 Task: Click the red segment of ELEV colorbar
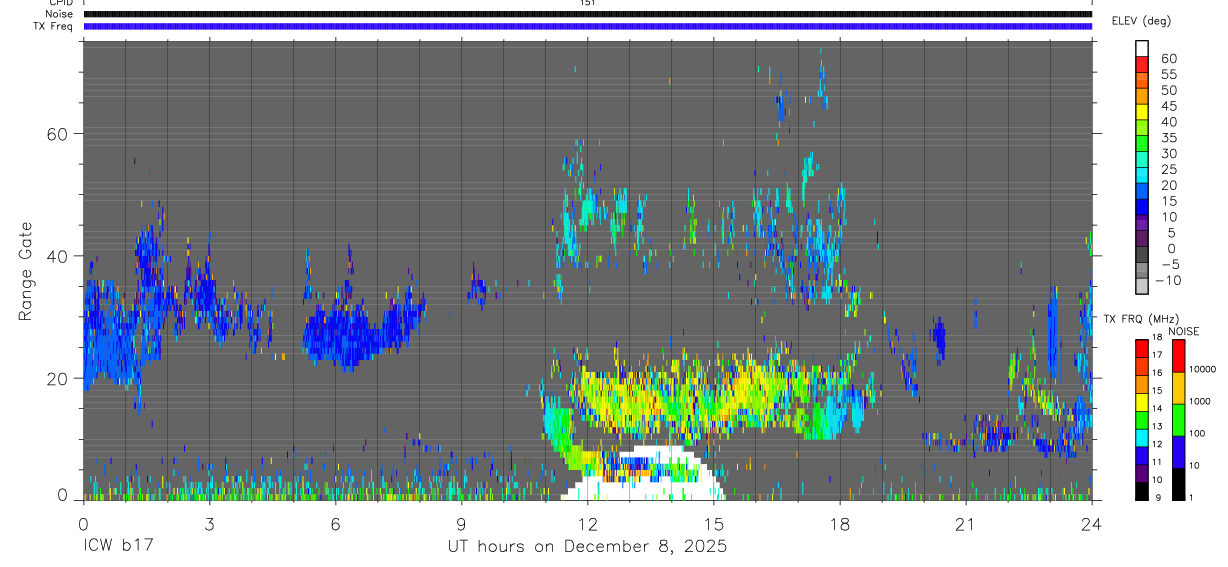[x=1142, y=66]
